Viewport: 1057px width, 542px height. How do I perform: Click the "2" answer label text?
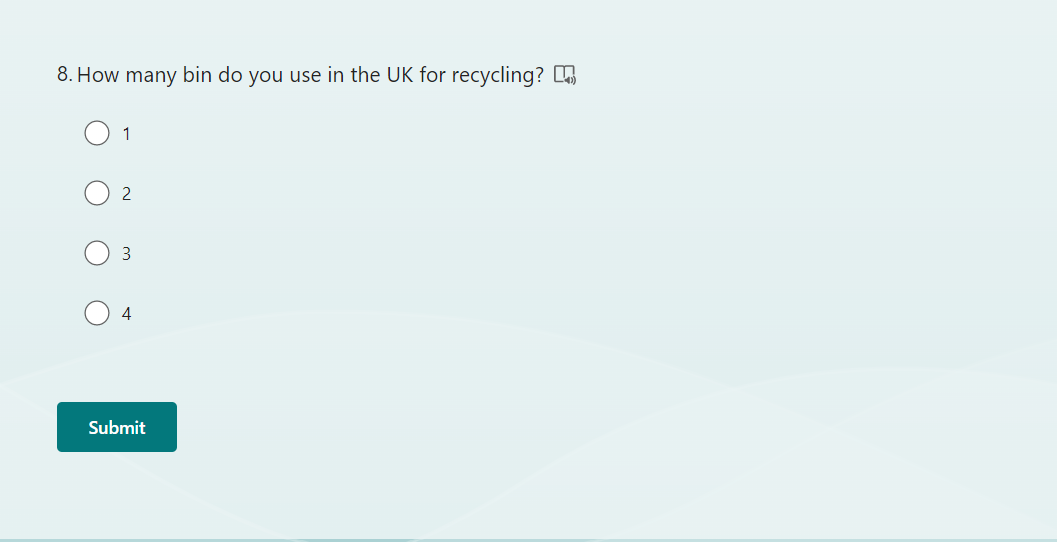point(126,194)
